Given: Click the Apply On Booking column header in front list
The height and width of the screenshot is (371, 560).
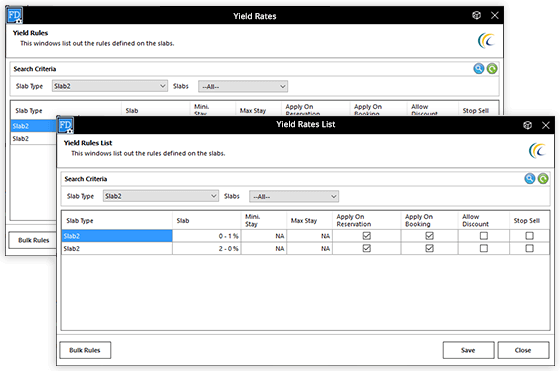Looking at the screenshot, I should pos(429,220).
